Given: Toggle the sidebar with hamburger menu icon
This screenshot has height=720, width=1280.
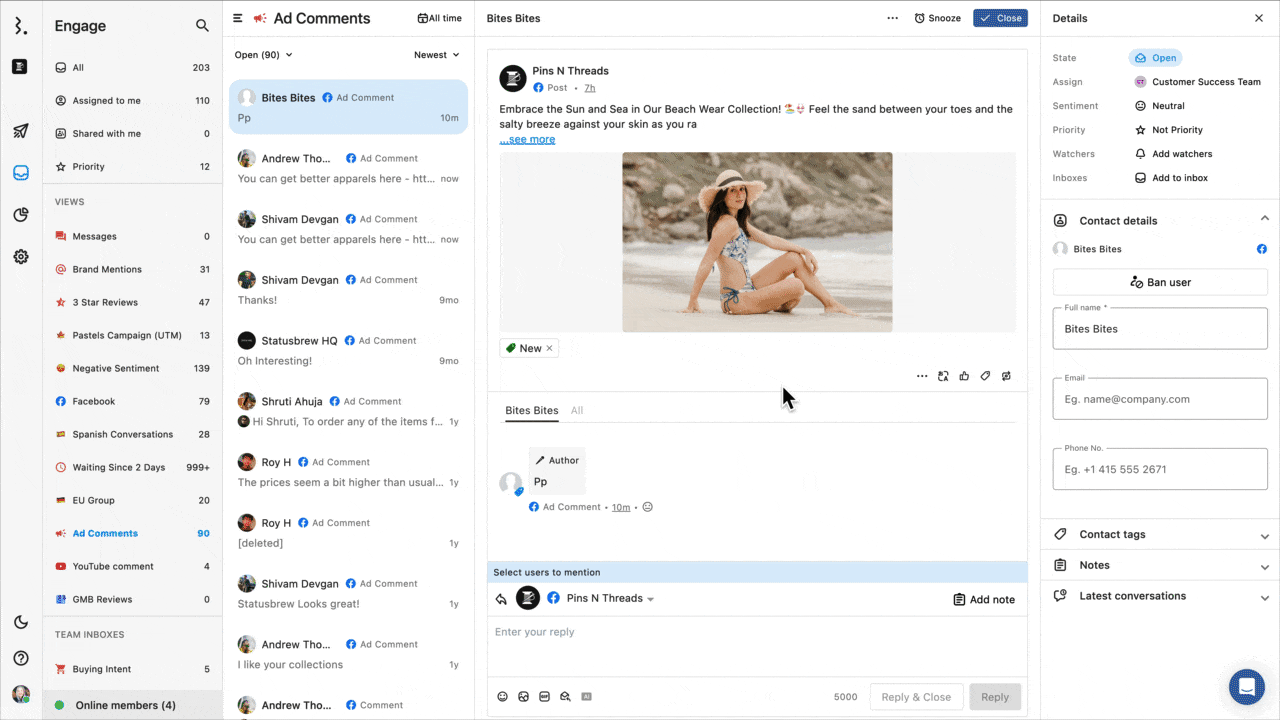Looking at the screenshot, I should [x=238, y=18].
